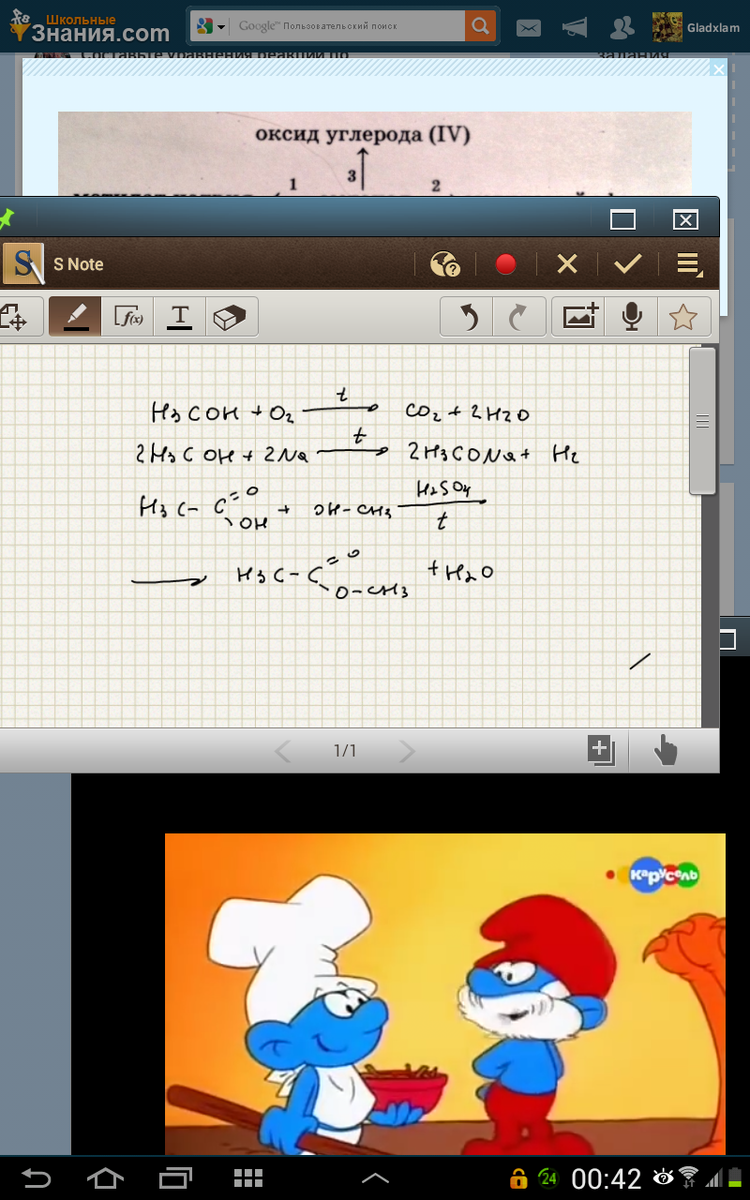Cancel note editing with X icon
This screenshot has width=750, height=1200.
567,264
